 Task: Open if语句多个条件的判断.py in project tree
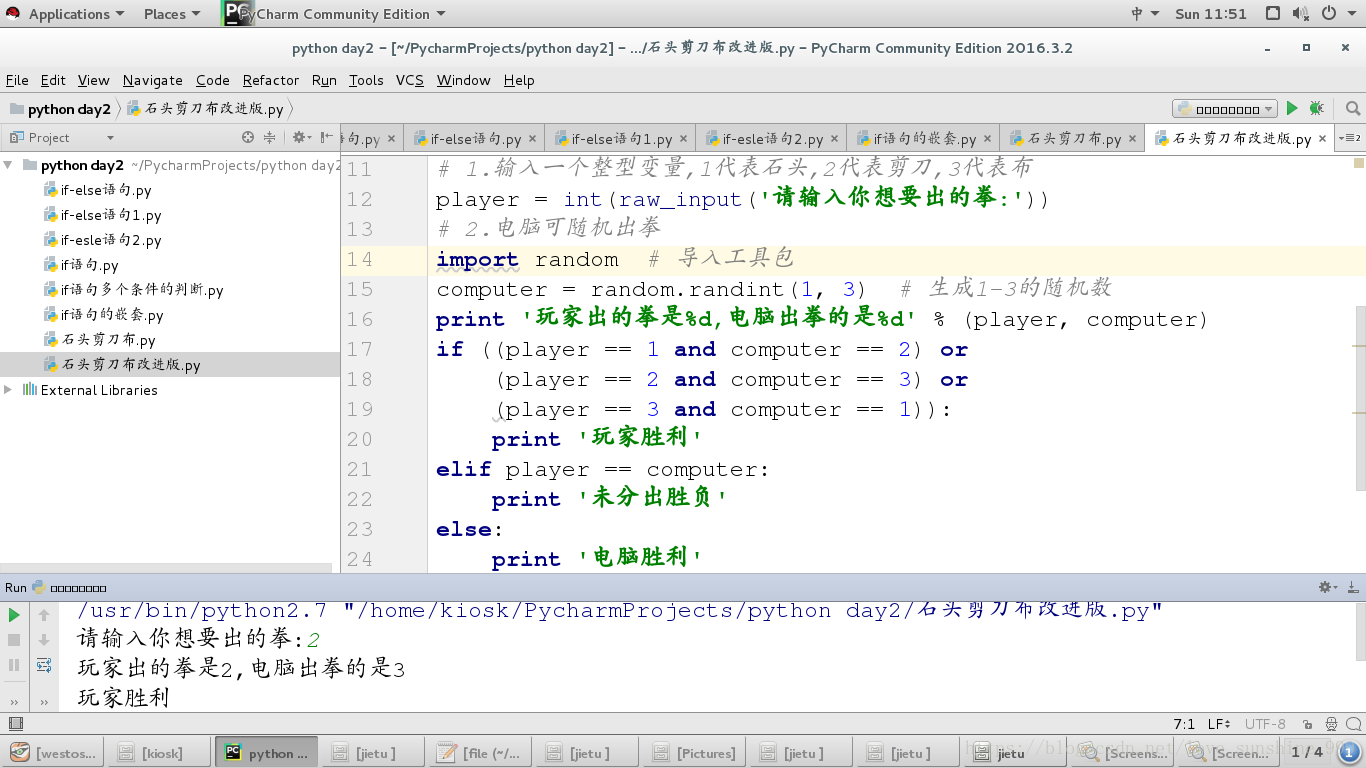(142, 290)
